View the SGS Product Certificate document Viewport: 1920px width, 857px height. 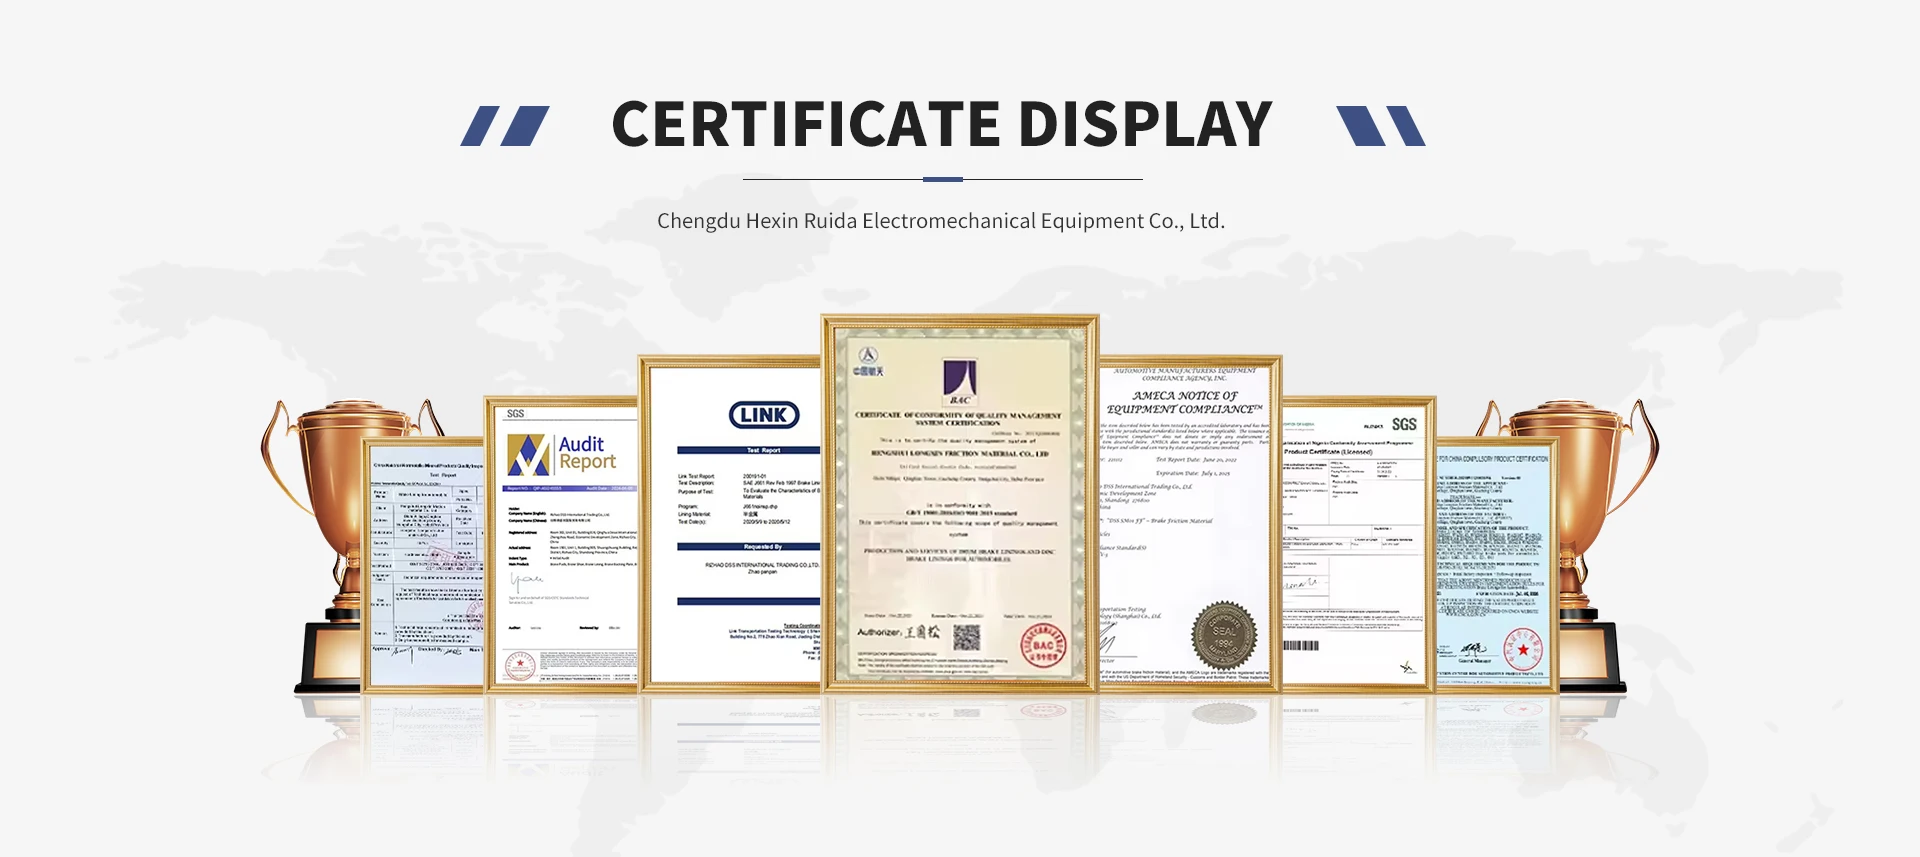pos(1358,544)
